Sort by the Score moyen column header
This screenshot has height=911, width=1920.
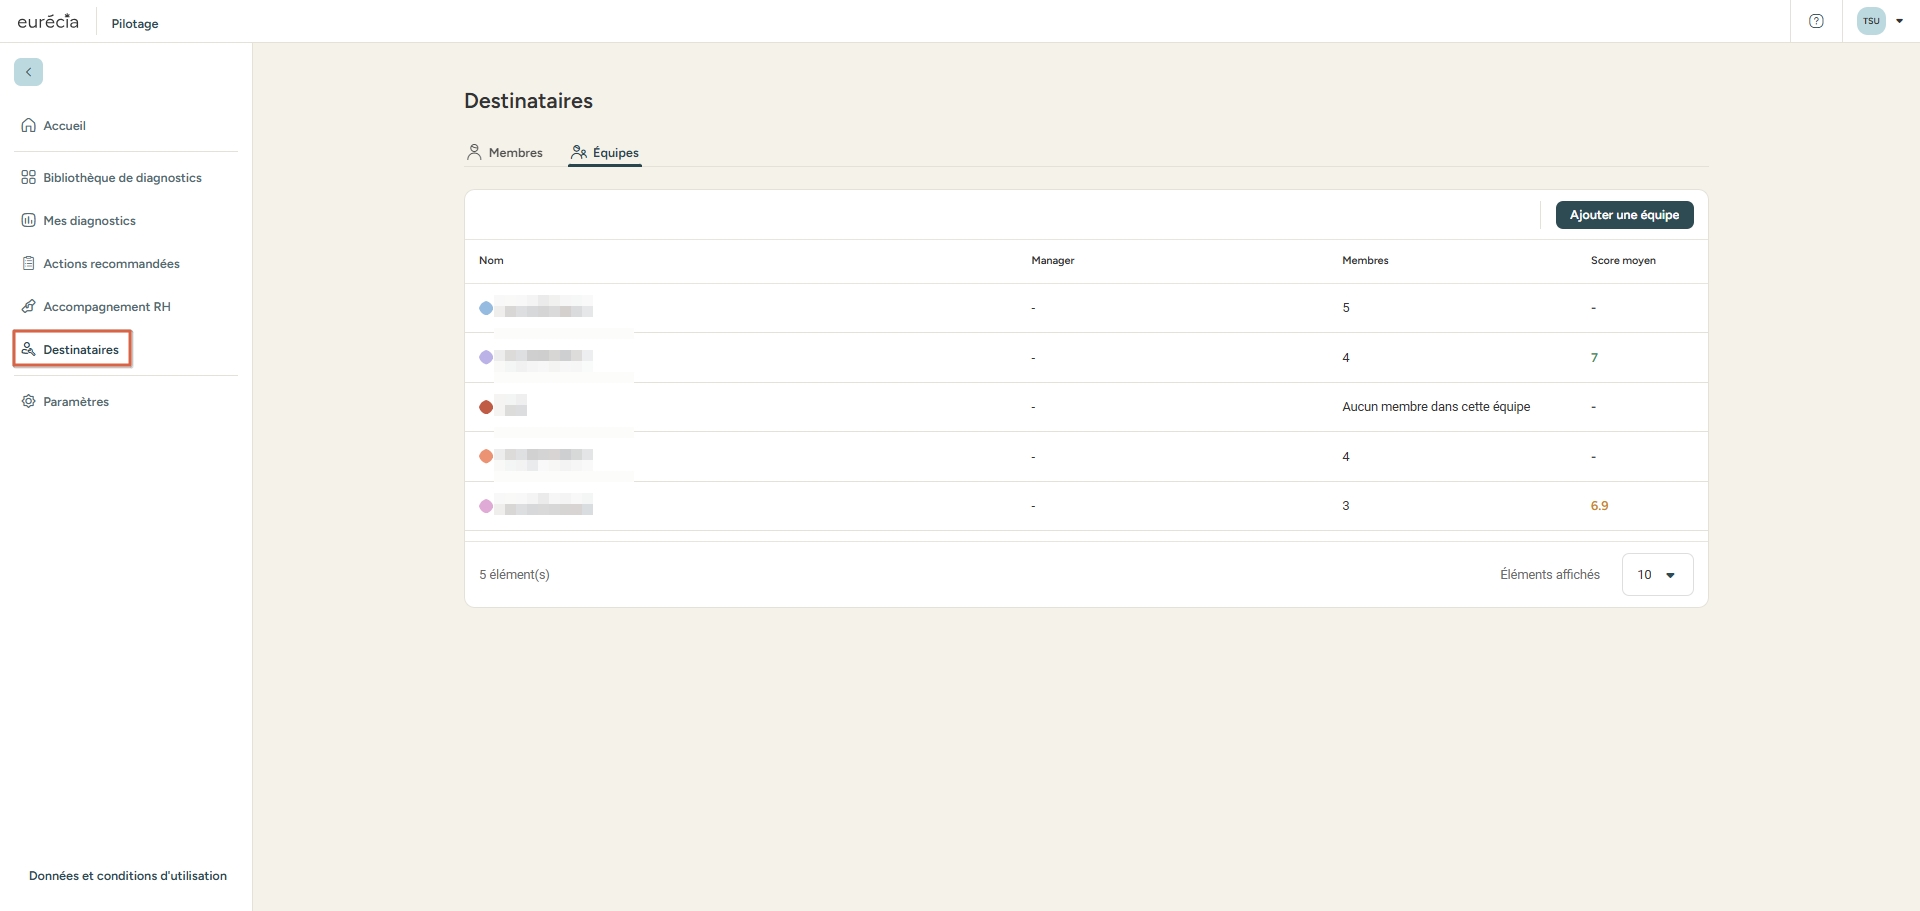coord(1623,261)
